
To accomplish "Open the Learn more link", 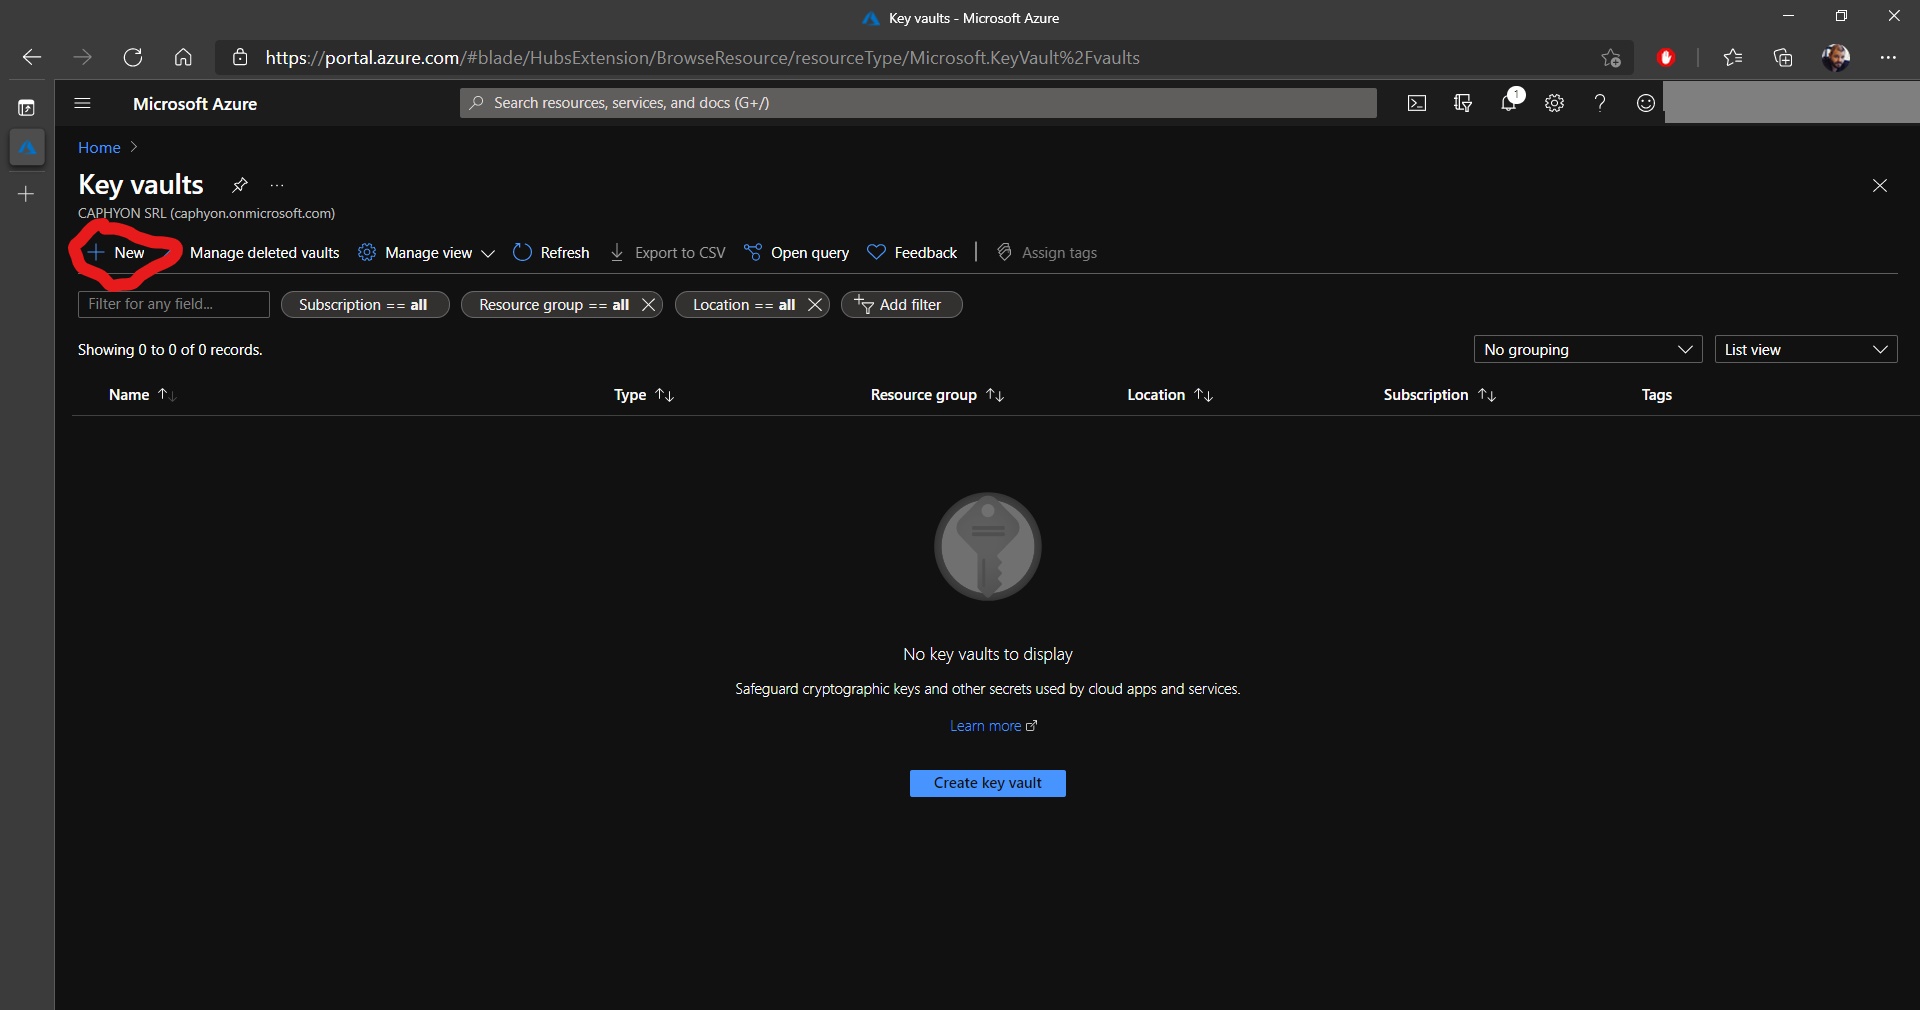I will coord(993,726).
